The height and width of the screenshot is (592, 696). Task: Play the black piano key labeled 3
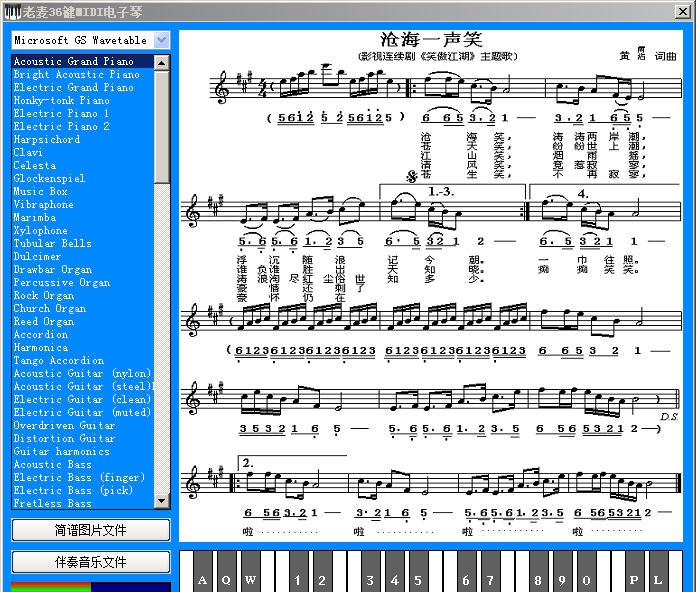coord(370,571)
